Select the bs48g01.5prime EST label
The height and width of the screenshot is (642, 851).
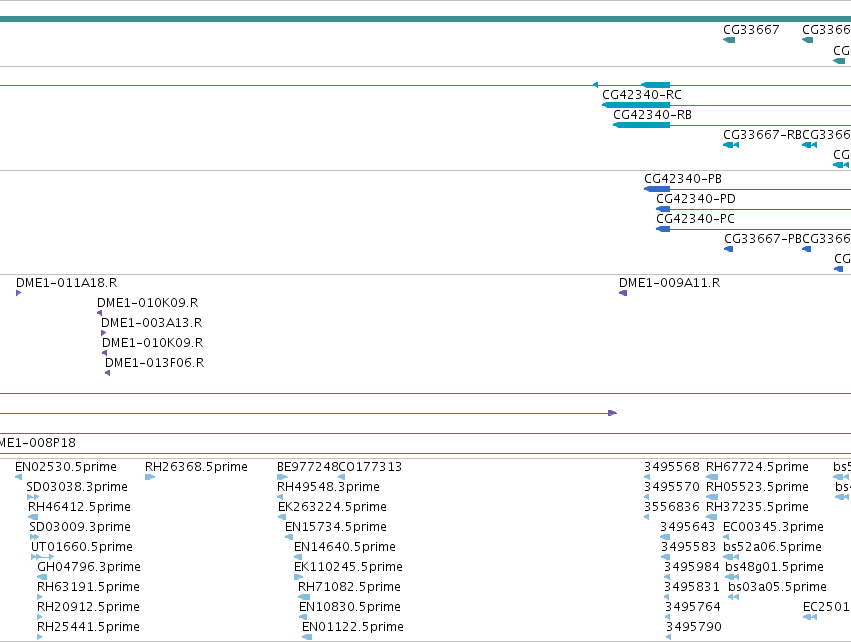click(x=774, y=567)
